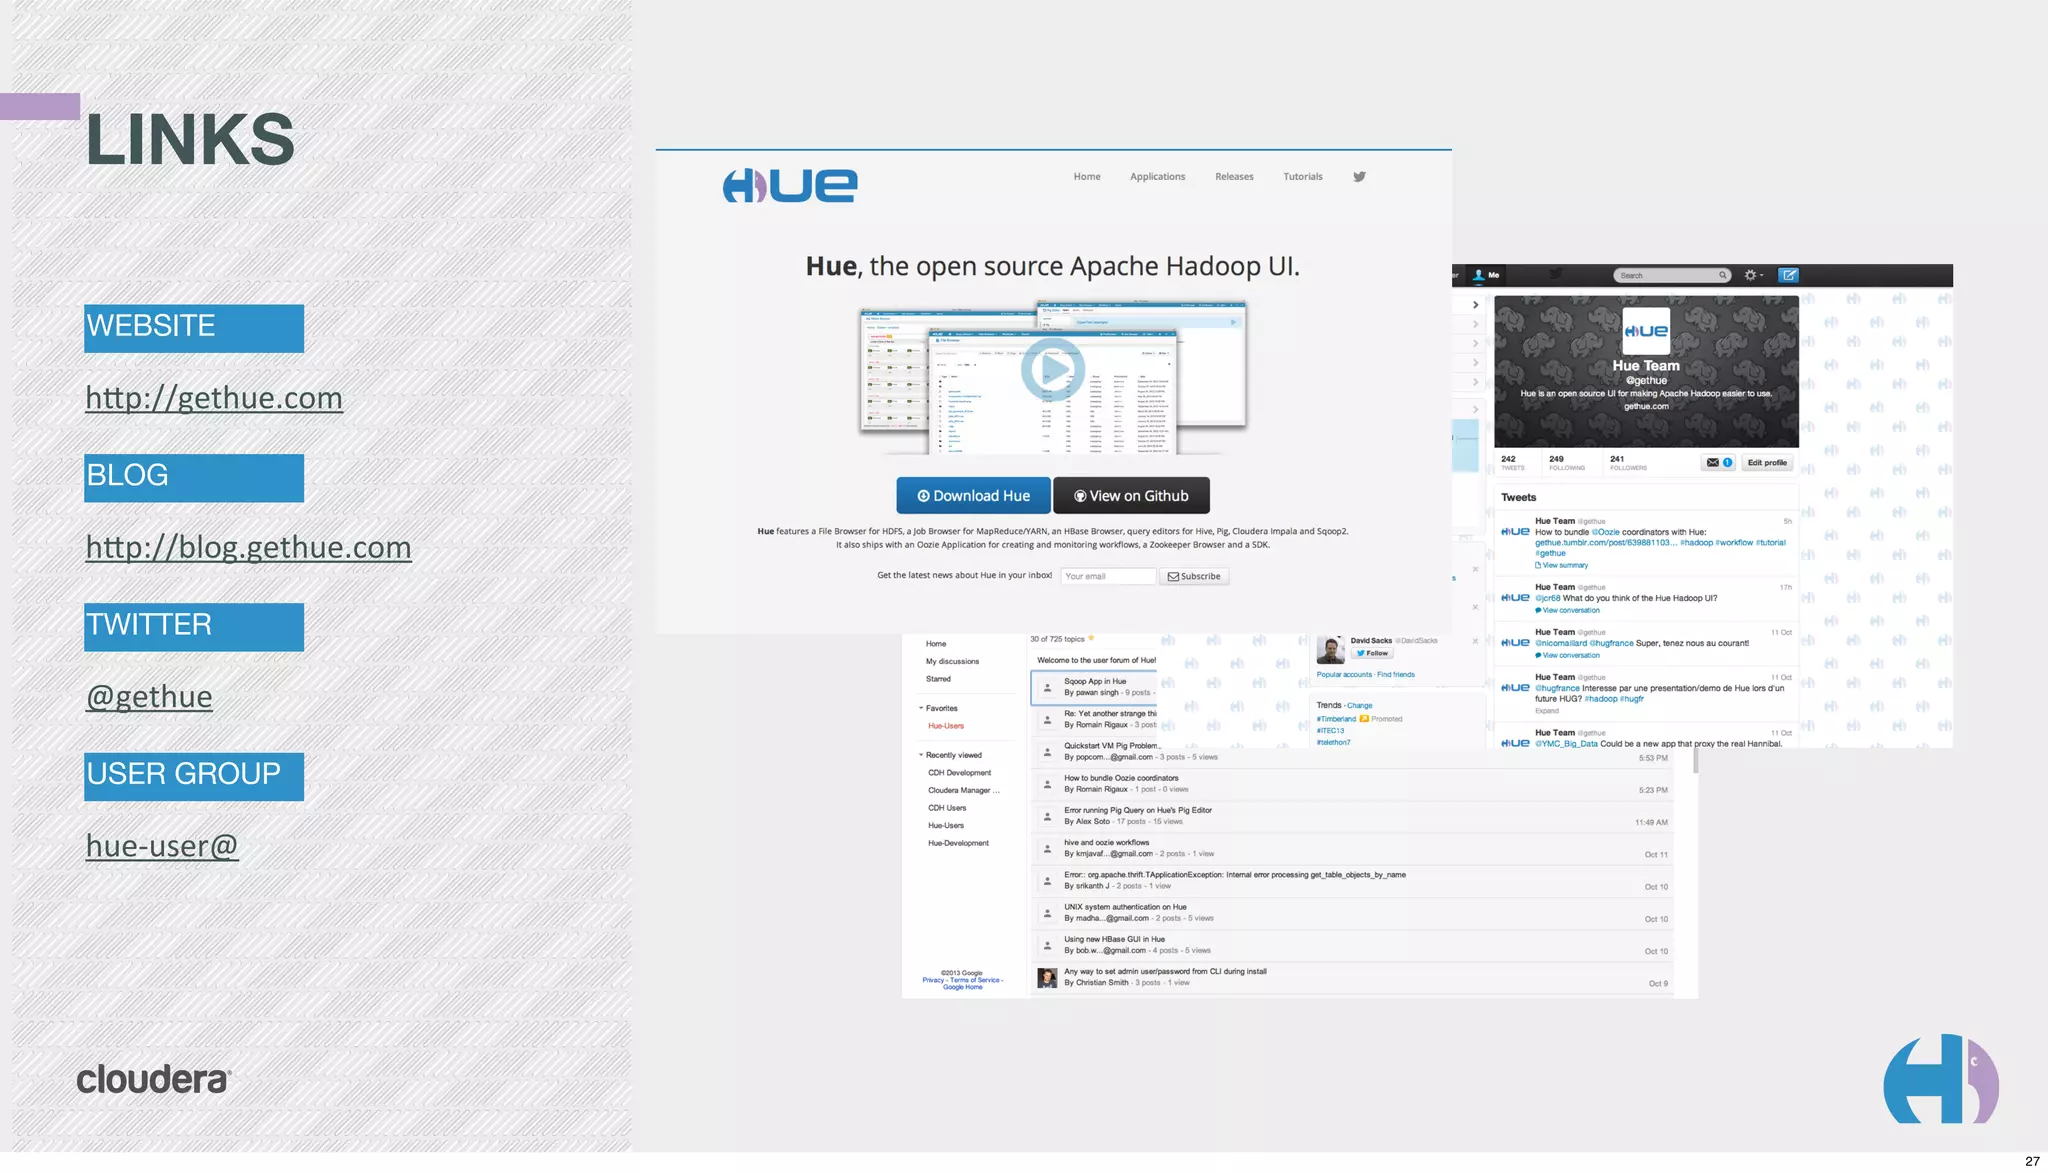Open the #telethon7 trend
The image size is (2048, 1173).
pos(1333,743)
